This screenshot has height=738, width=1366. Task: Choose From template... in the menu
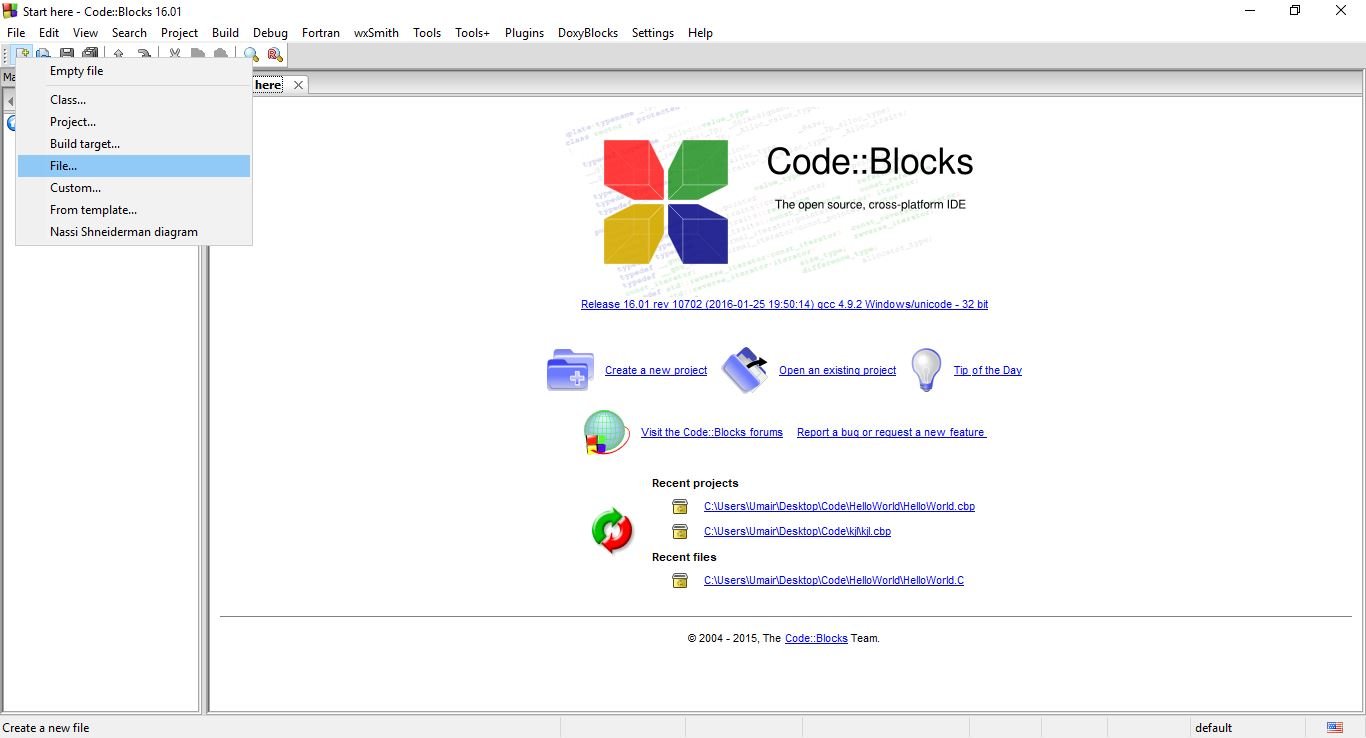[x=93, y=210]
